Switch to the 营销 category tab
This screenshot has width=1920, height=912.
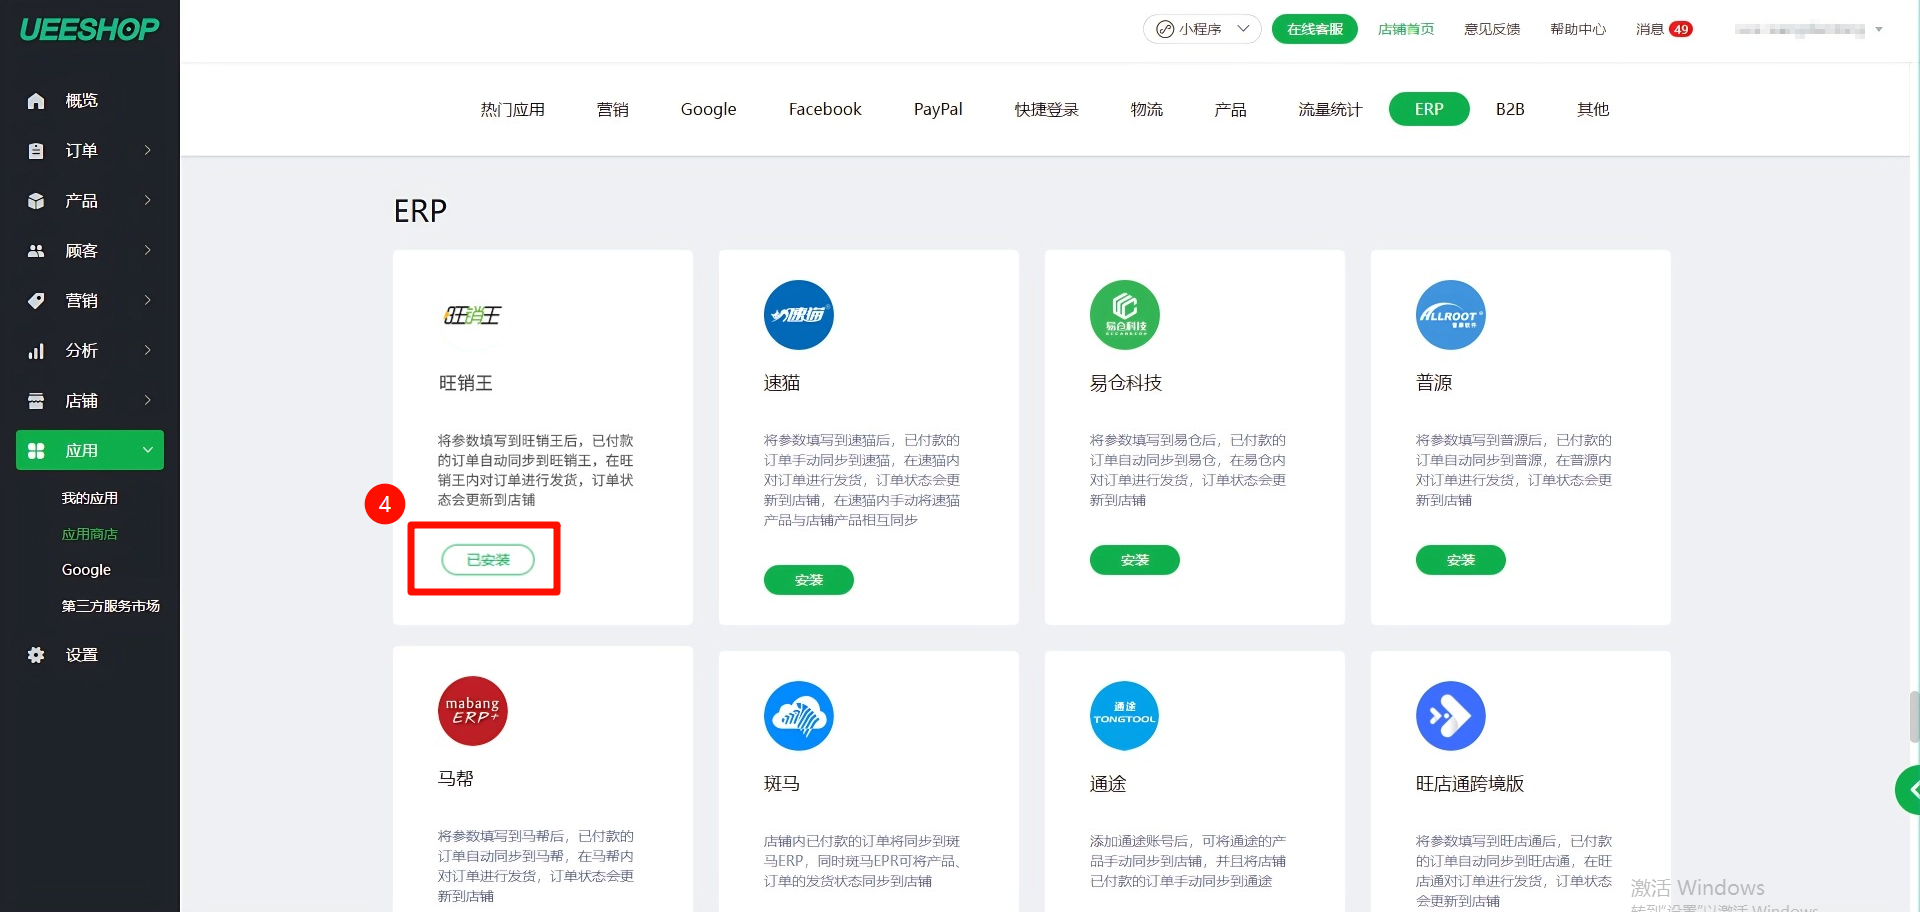(x=613, y=109)
